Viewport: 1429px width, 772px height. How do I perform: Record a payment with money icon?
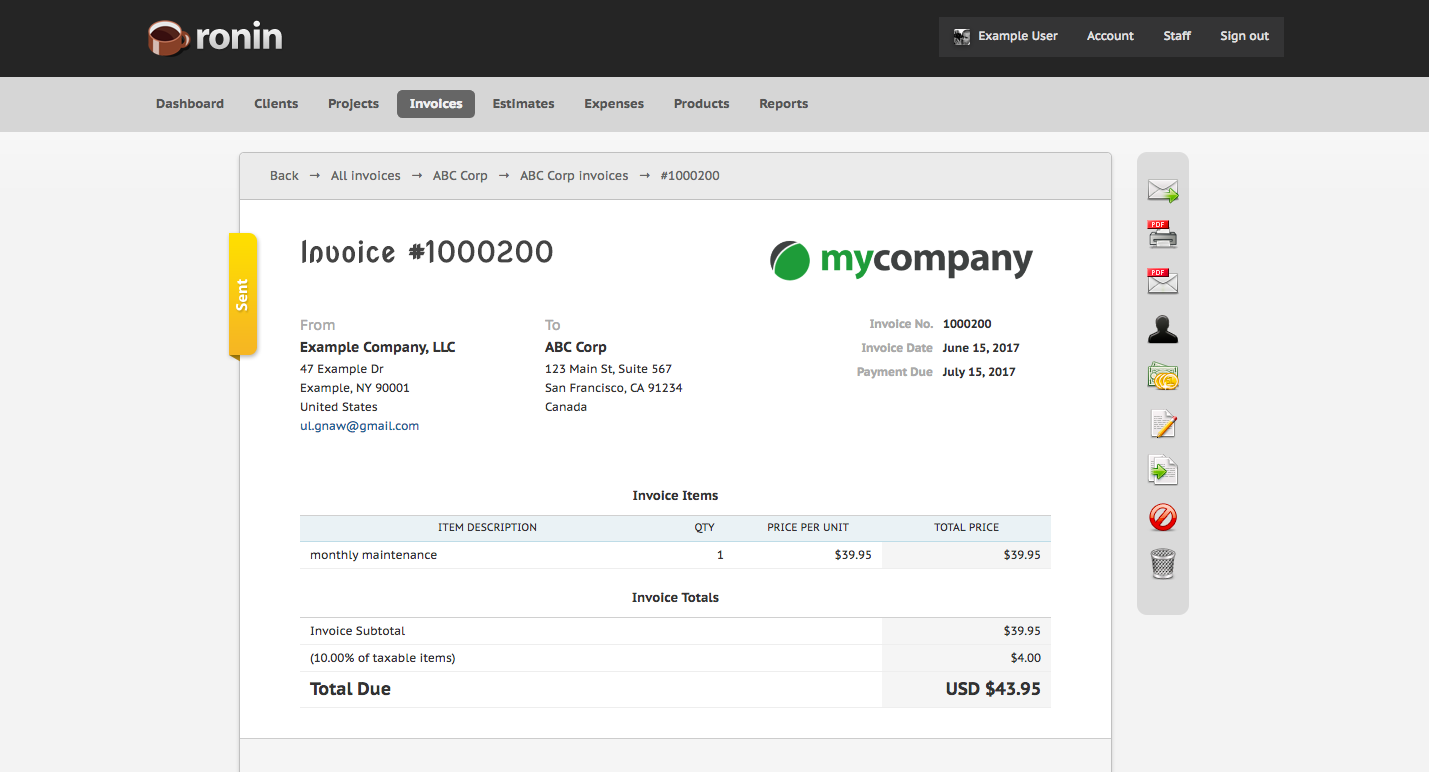point(1163,377)
